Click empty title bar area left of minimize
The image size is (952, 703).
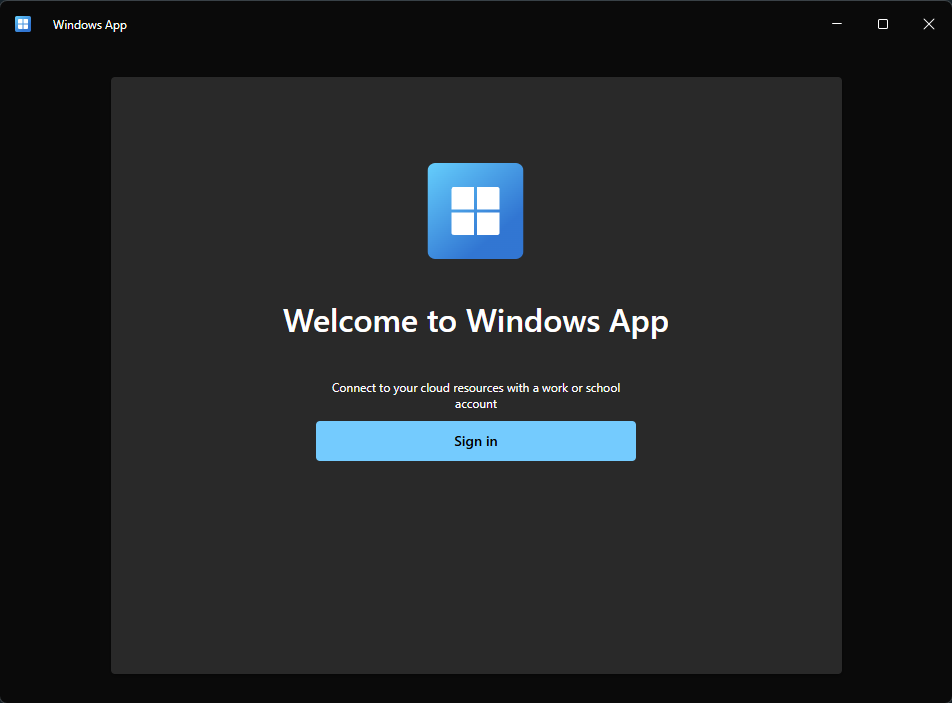(x=500, y=24)
